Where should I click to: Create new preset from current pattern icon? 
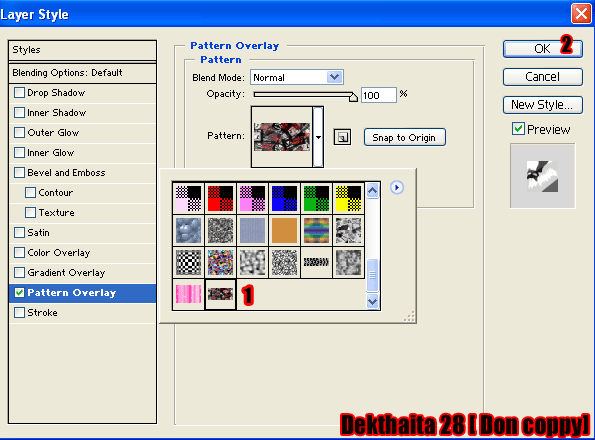click(342, 137)
